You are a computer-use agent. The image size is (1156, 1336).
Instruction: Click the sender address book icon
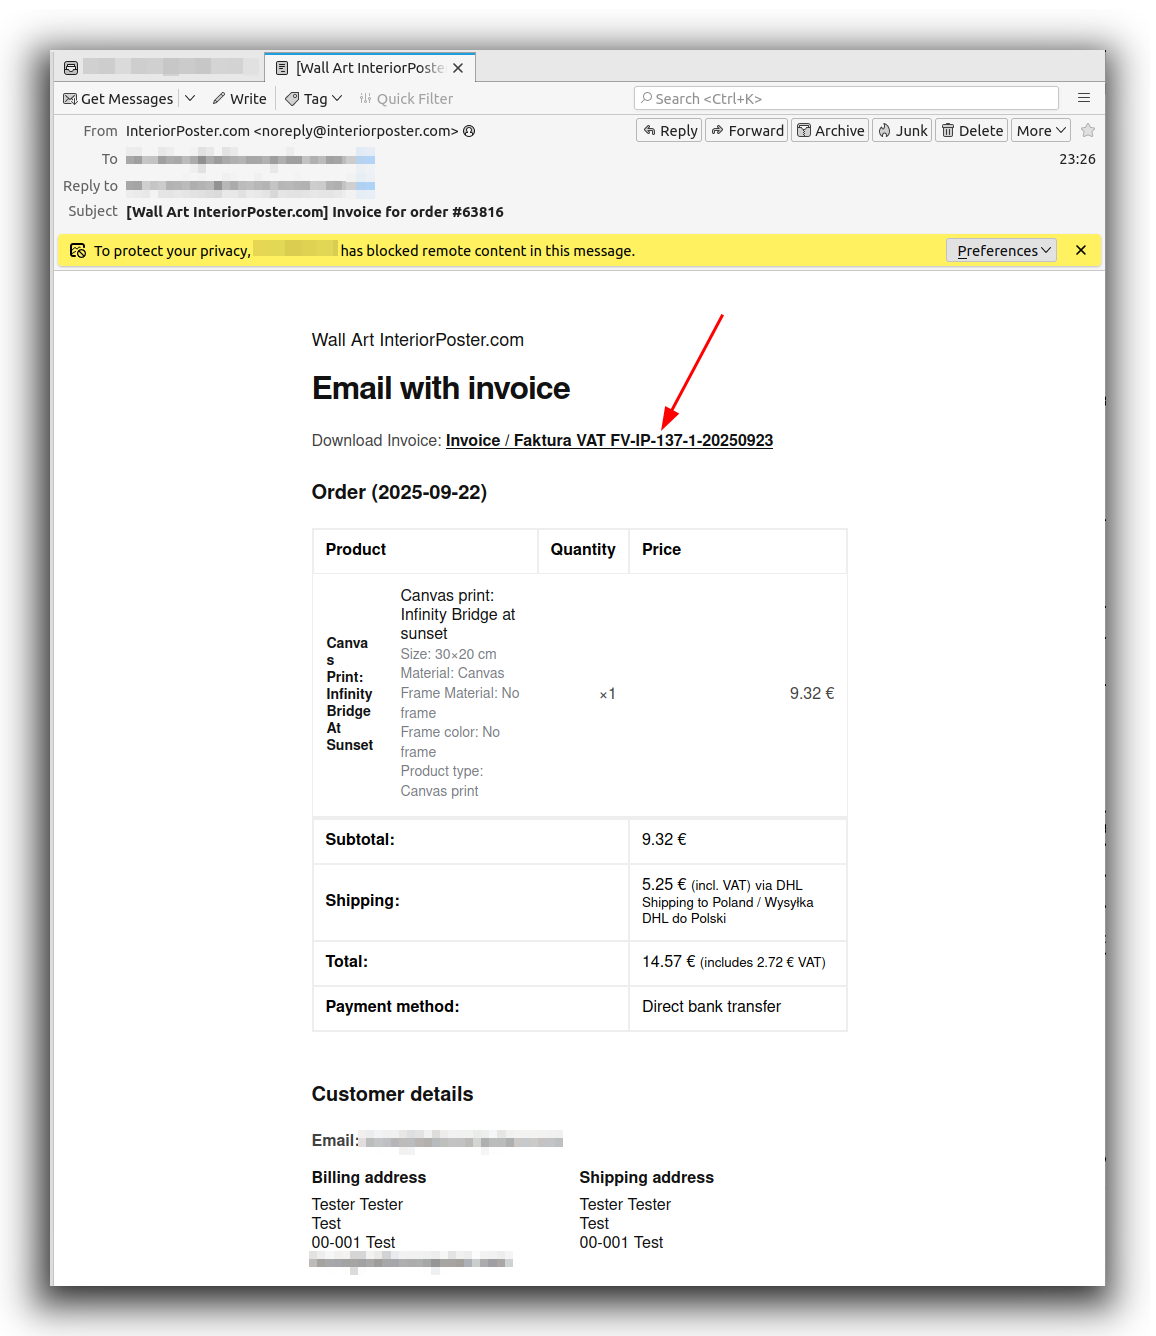[469, 131]
